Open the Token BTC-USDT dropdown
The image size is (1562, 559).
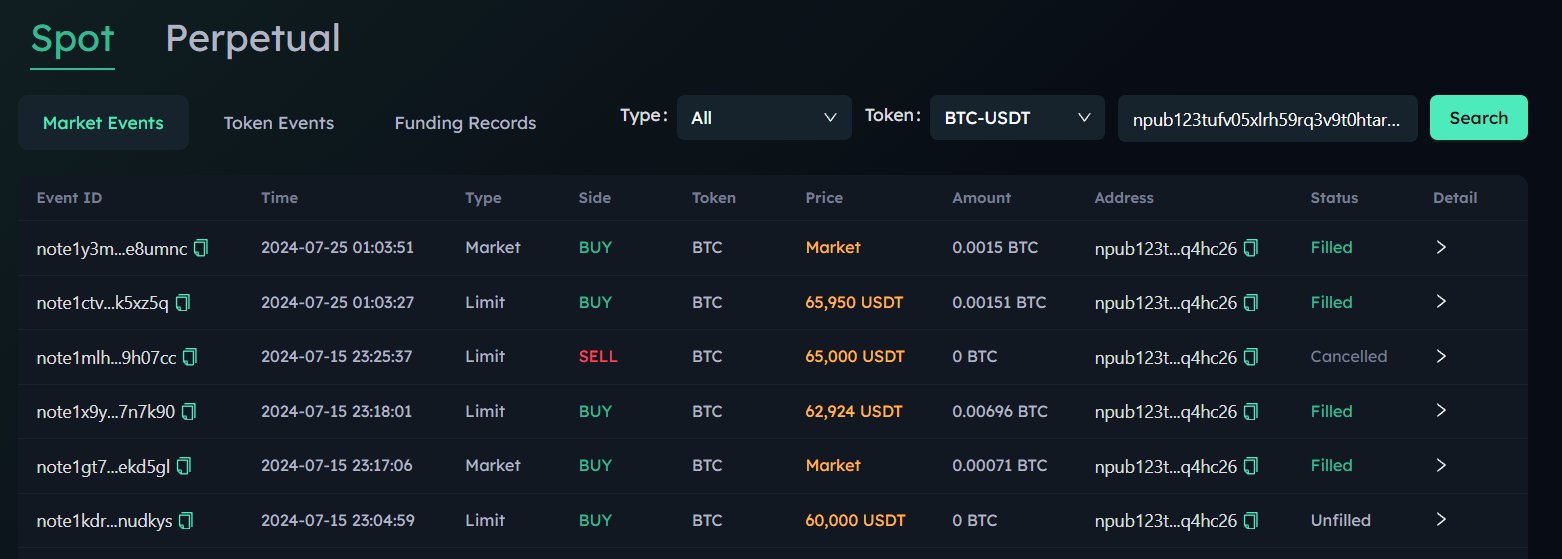click(1017, 118)
